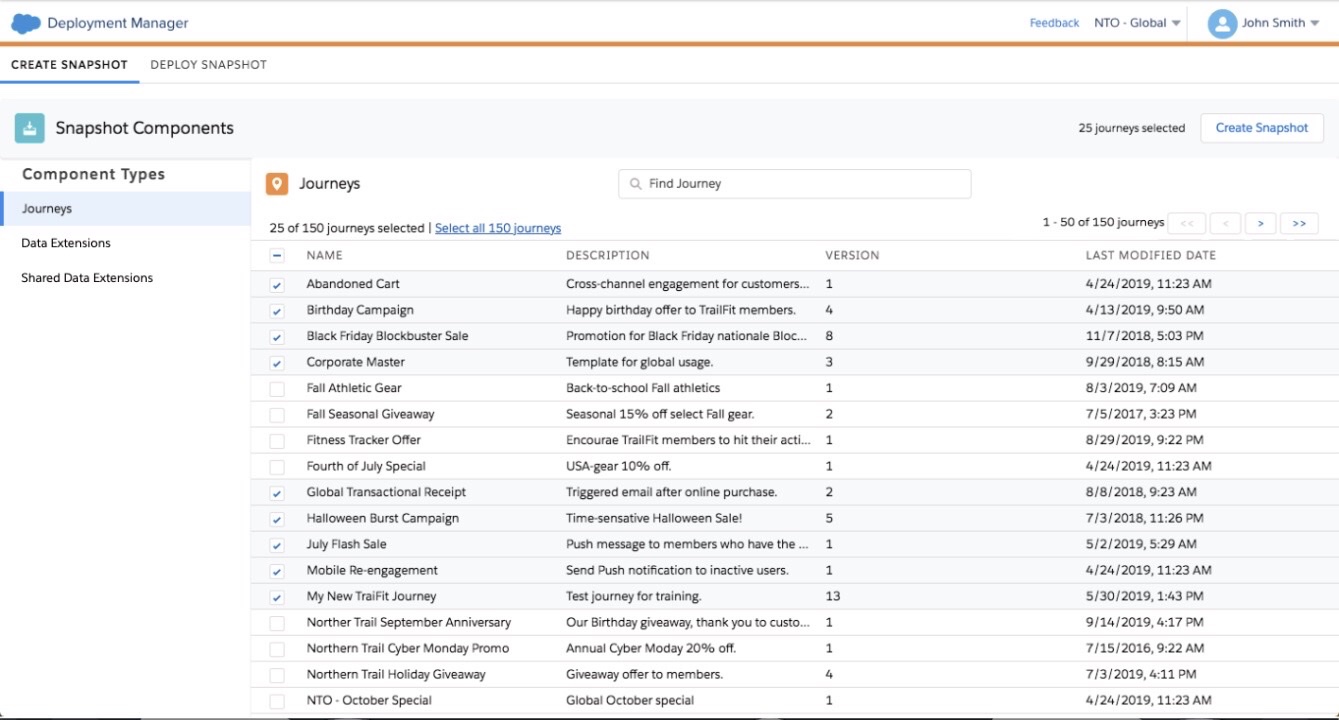Screen dimensions: 1339x720
Task: Click the first page pagination arrow
Action: (x=1186, y=223)
